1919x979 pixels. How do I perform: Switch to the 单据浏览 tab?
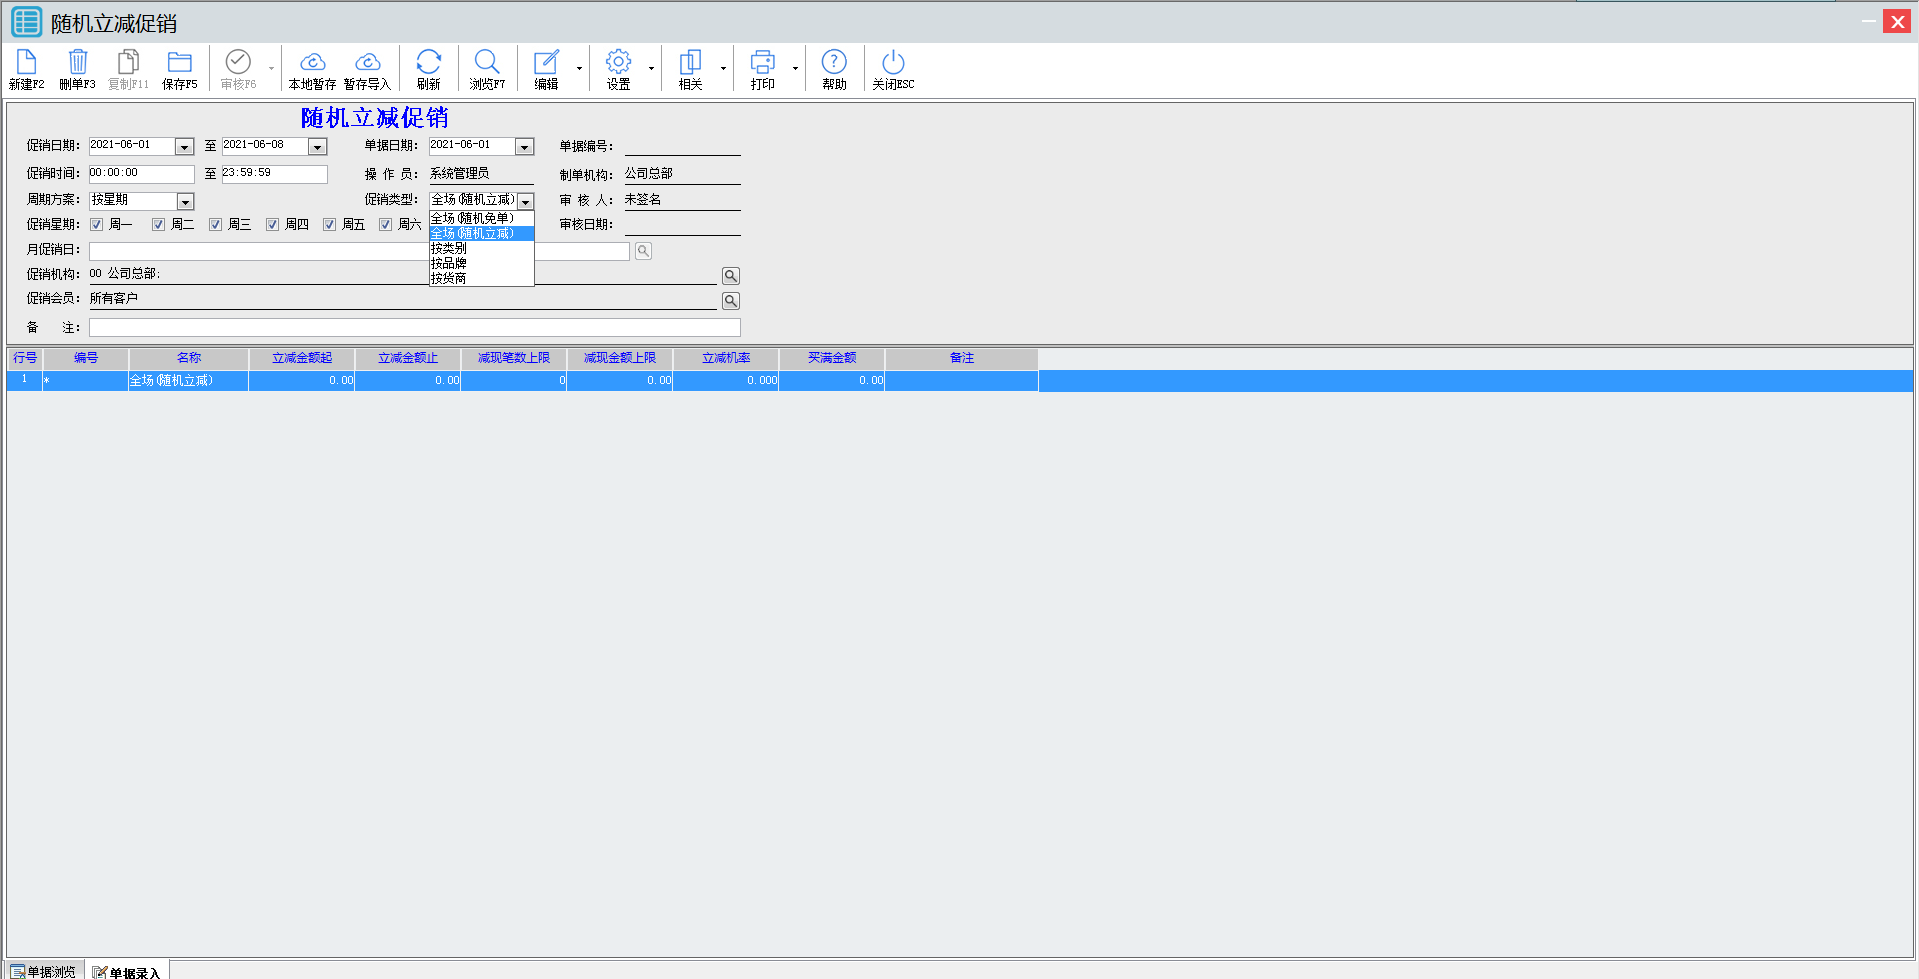(44, 971)
